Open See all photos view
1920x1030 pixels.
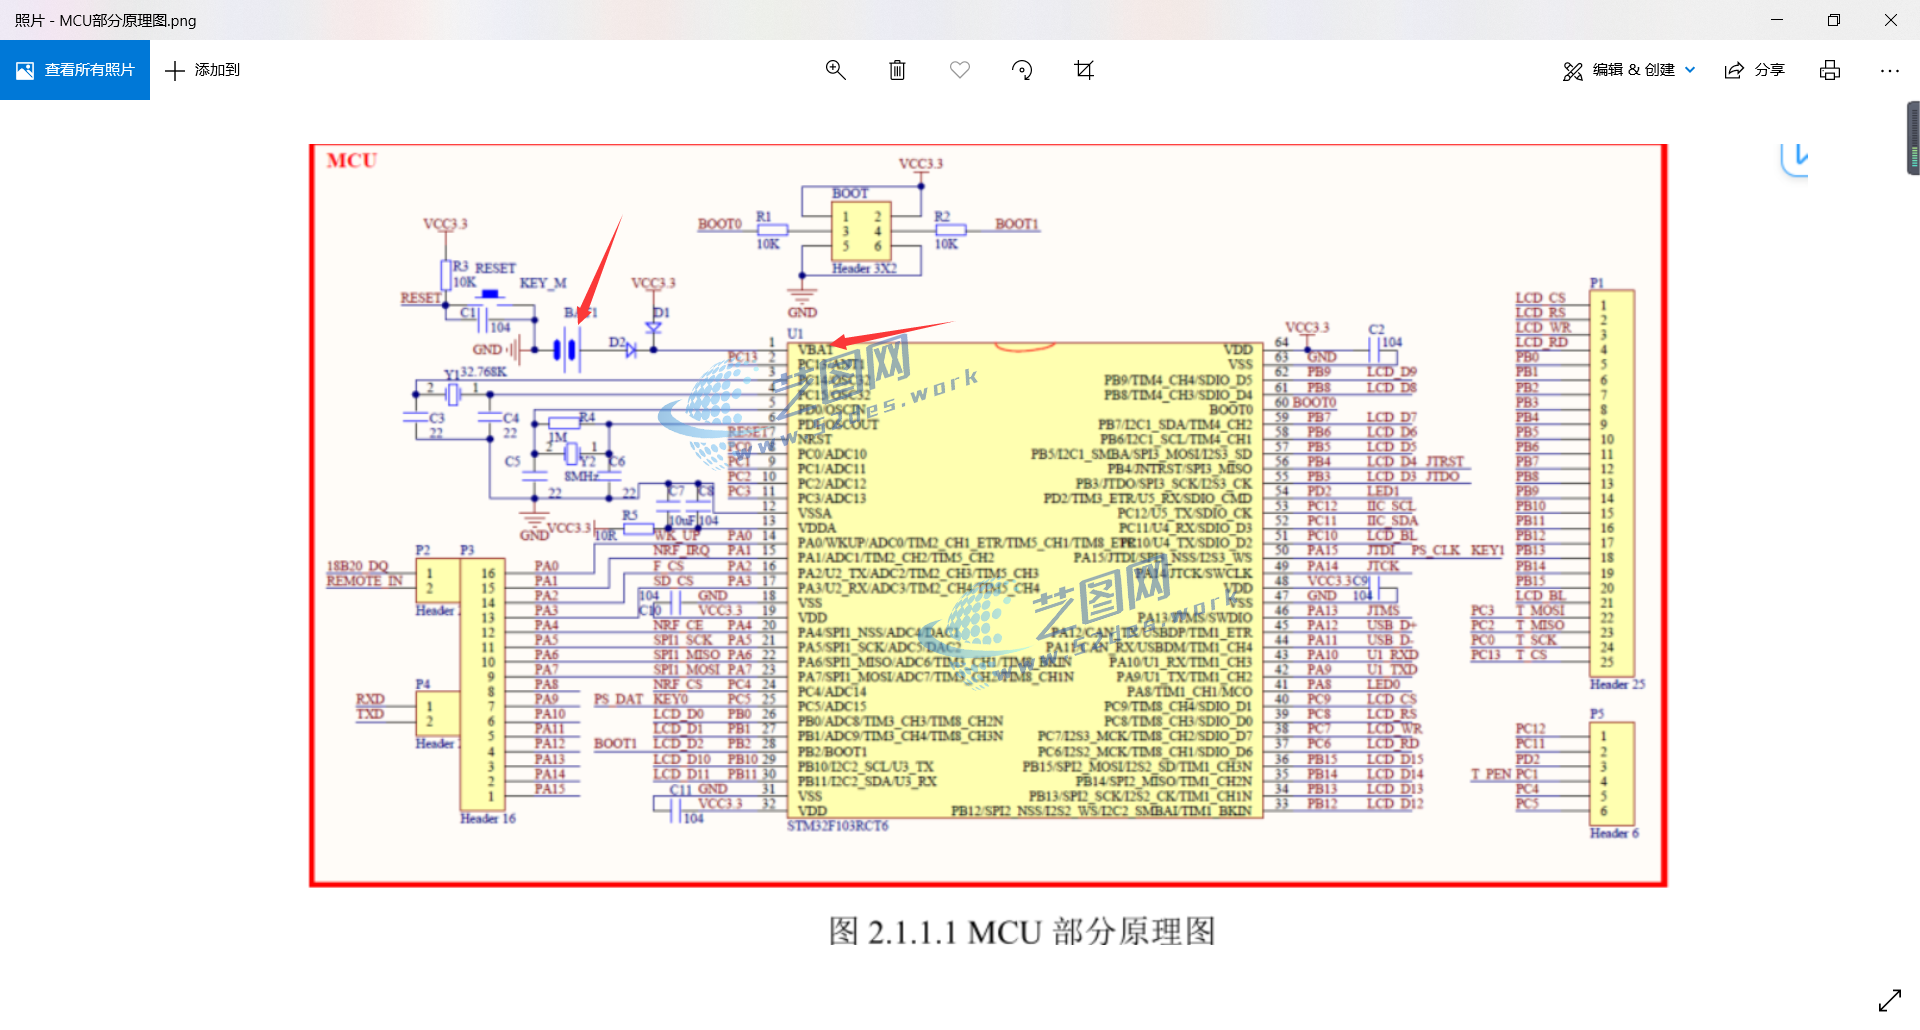click(x=75, y=70)
